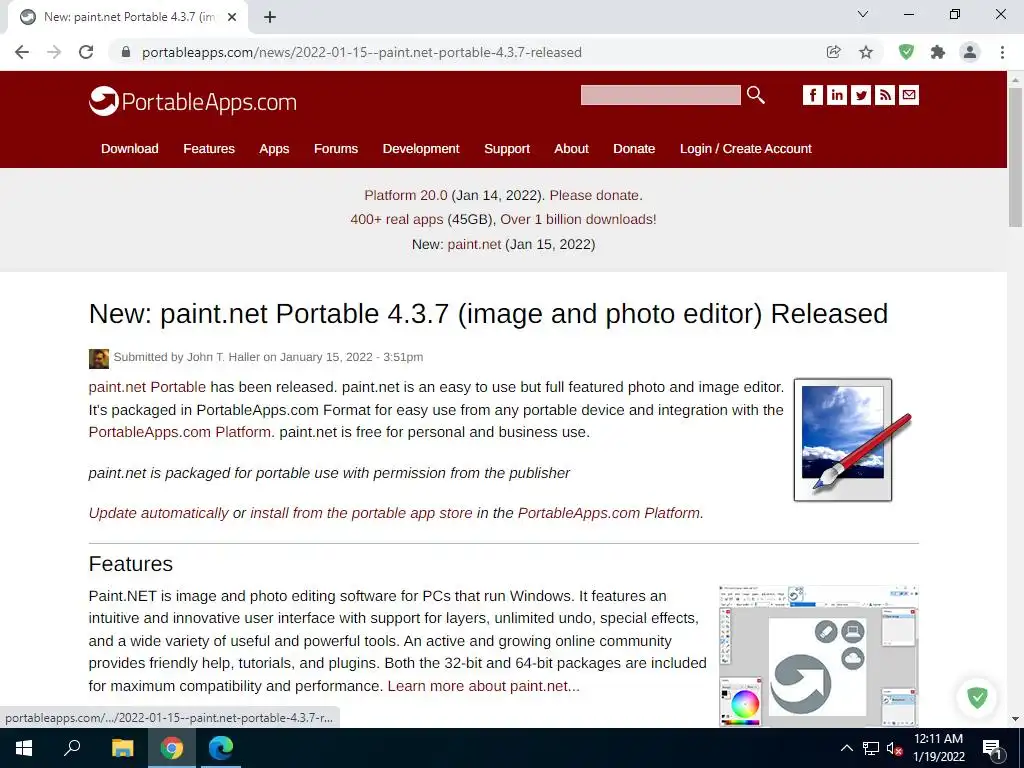Open the RSS feed icon
The height and width of the screenshot is (768, 1024).
[885, 95]
